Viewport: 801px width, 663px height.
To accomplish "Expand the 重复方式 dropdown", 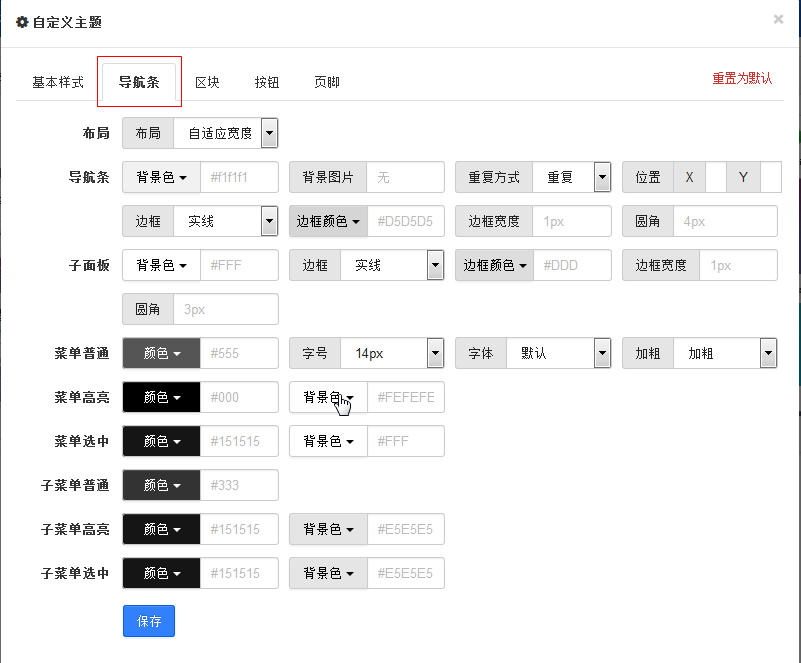I will pyautogui.click(x=572, y=177).
